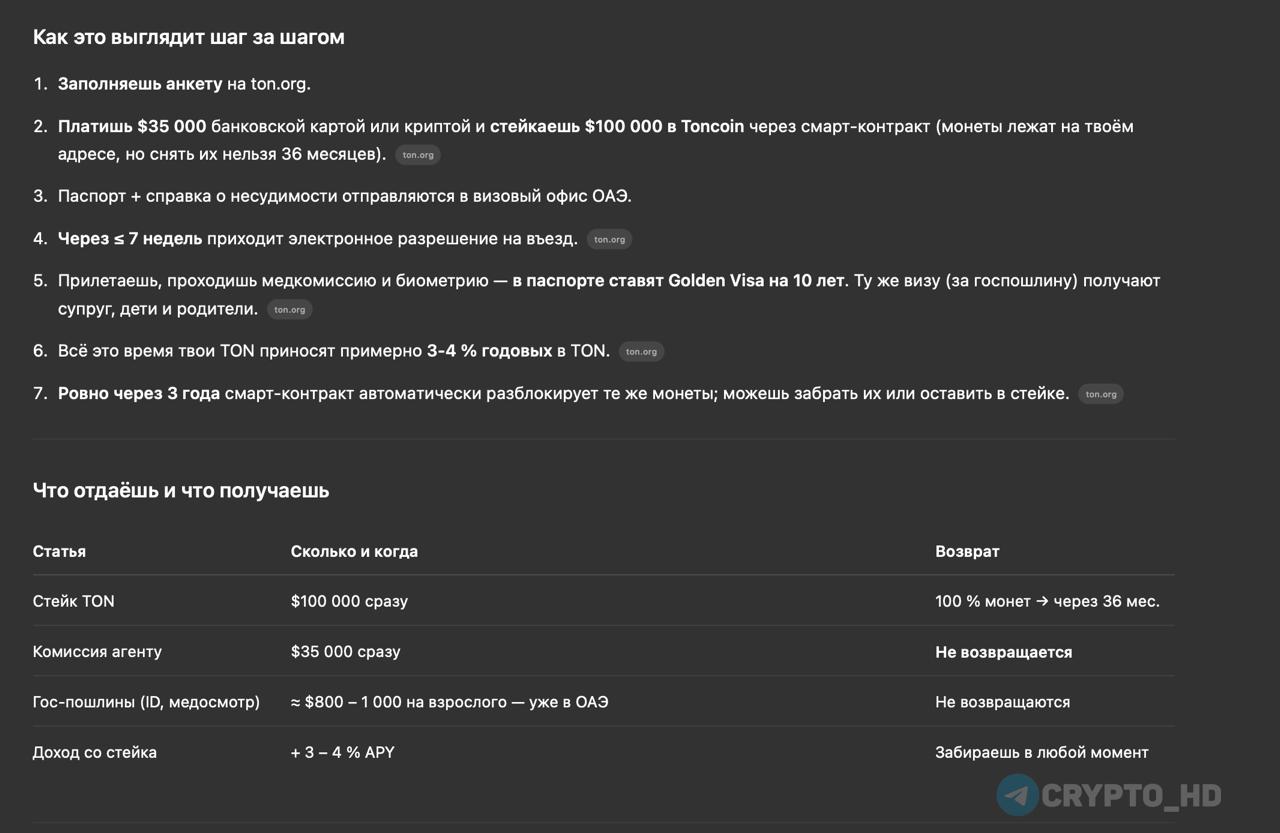
Task: Click the CRYPTO_HD watermark text
Action: [1132, 796]
